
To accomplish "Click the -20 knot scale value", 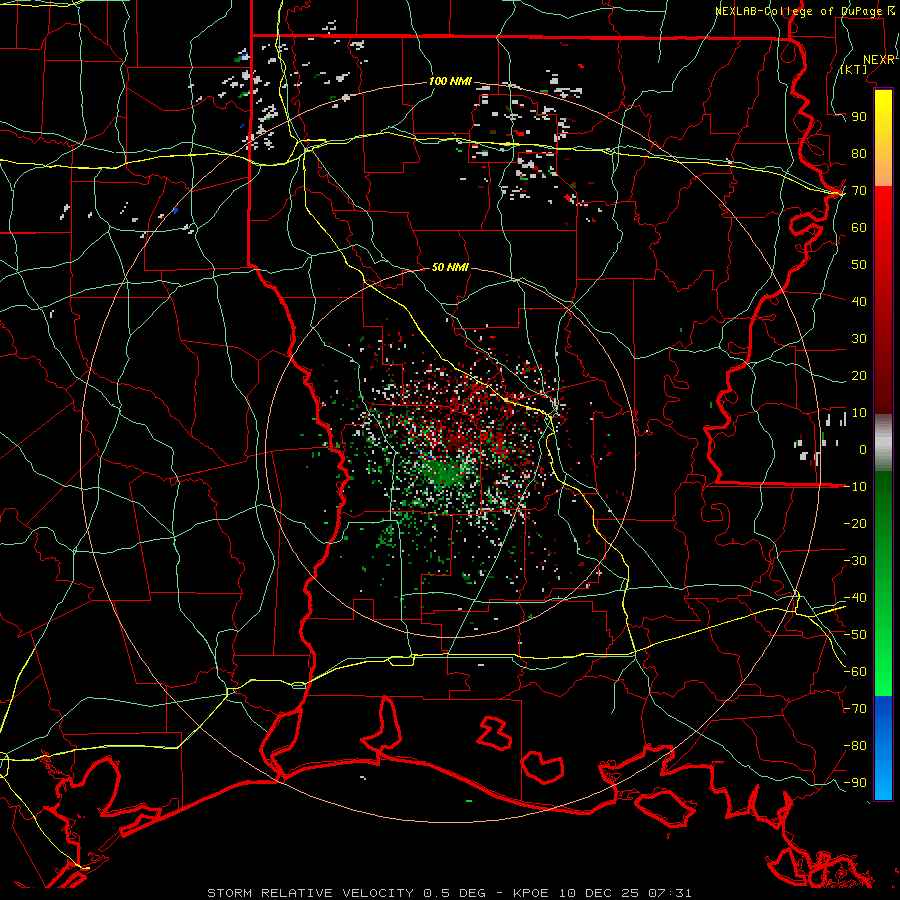I will click(x=855, y=523).
